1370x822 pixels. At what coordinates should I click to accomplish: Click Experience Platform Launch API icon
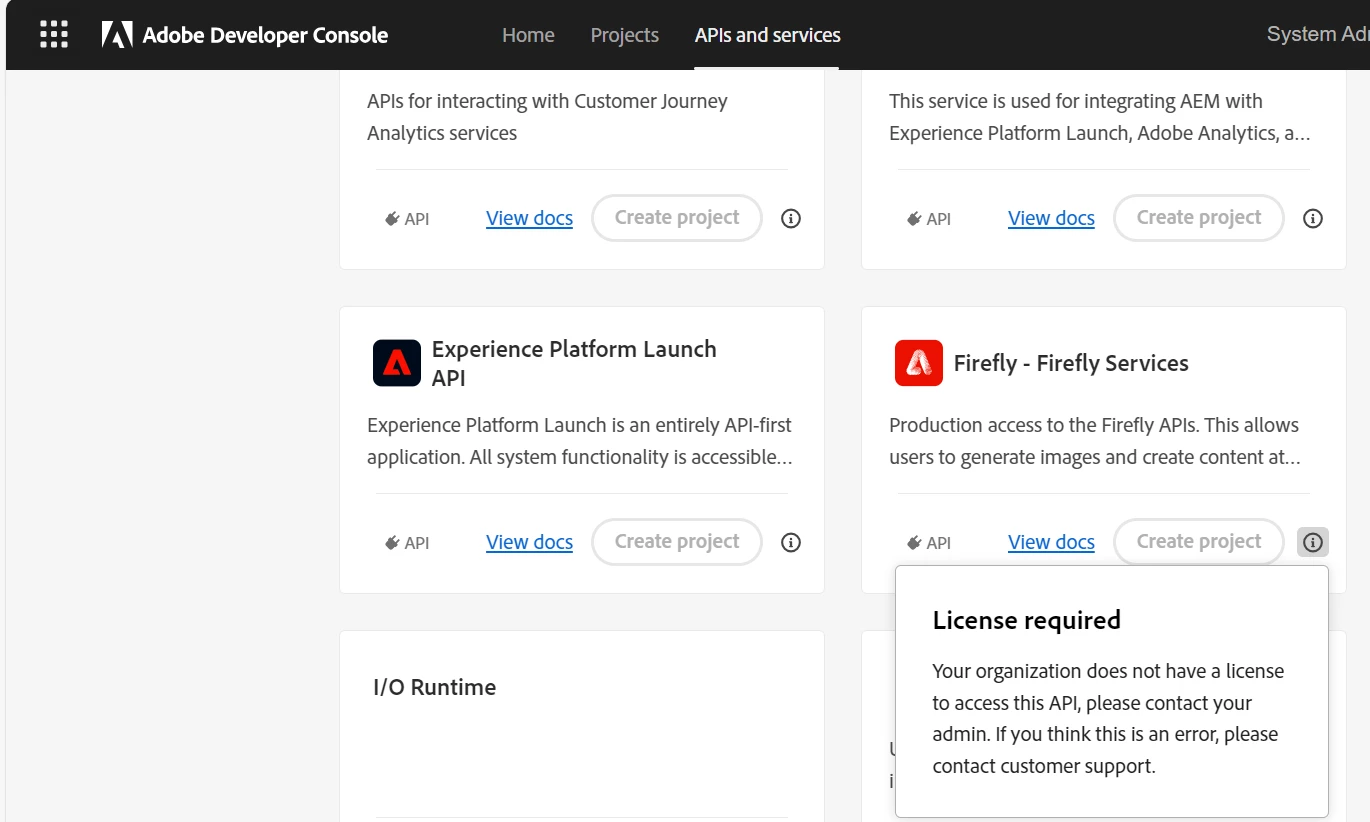tap(397, 363)
